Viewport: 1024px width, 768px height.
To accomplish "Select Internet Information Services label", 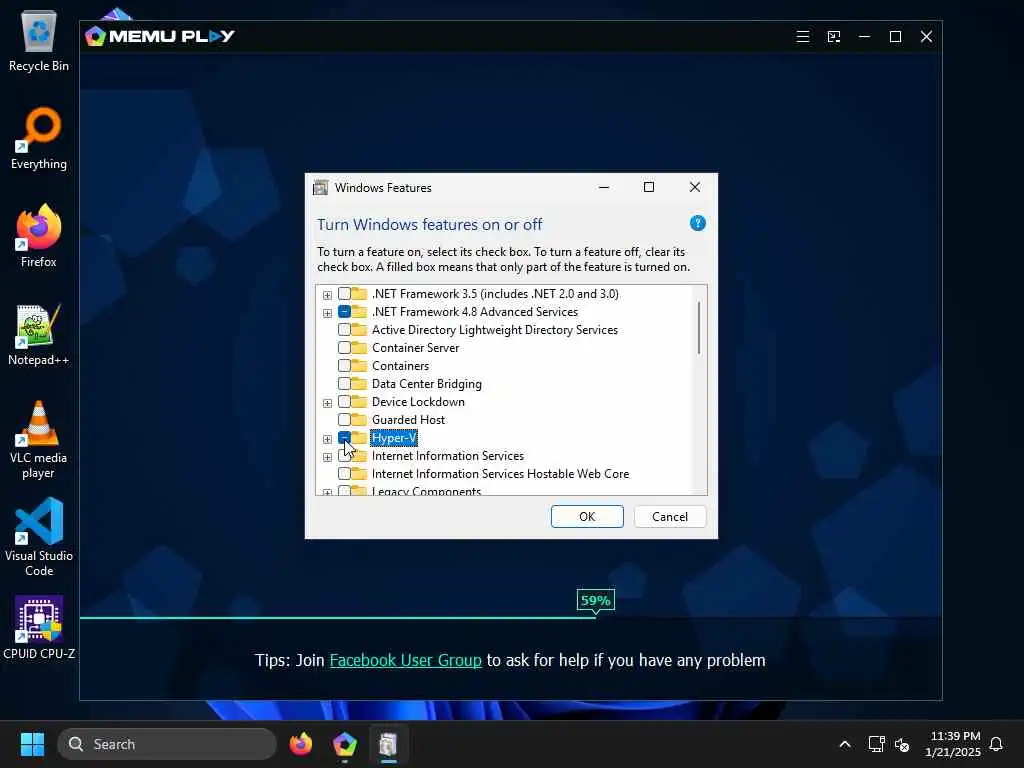I will (x=448, y=456).
